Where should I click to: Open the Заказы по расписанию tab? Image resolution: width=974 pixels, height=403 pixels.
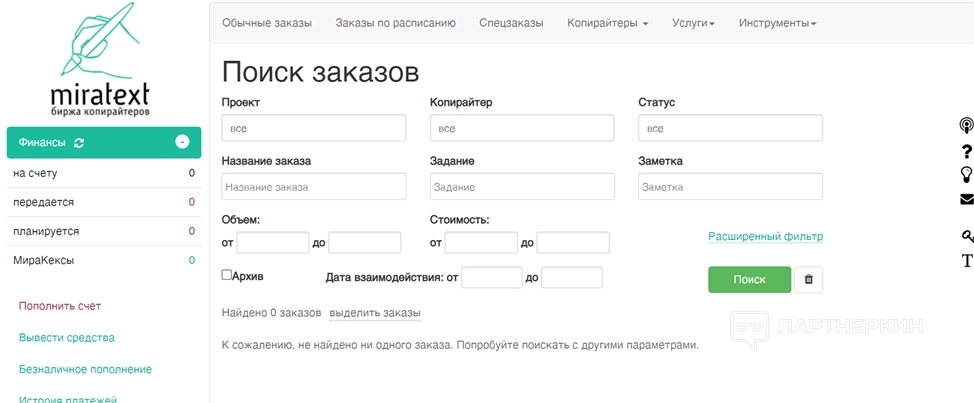tap(395, 23)
